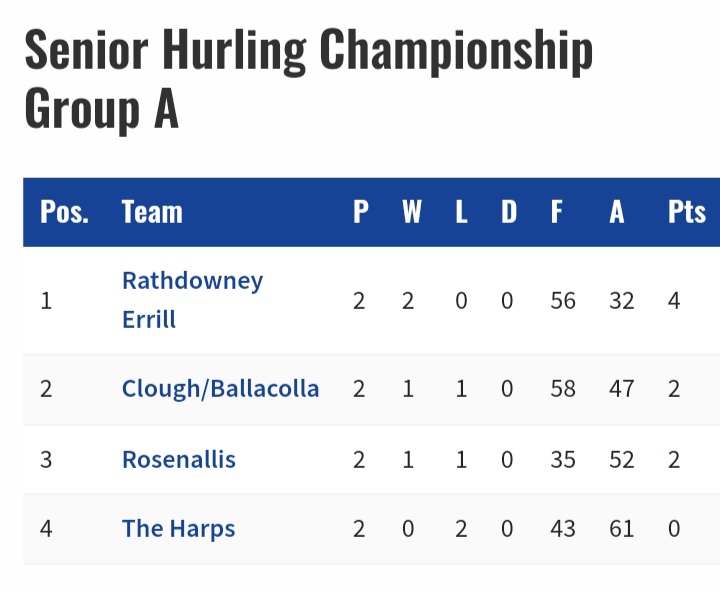The width and height of the screenshot is (720, 592).
Task: Open the Rosenallis team link
Action: click(179, 460)
